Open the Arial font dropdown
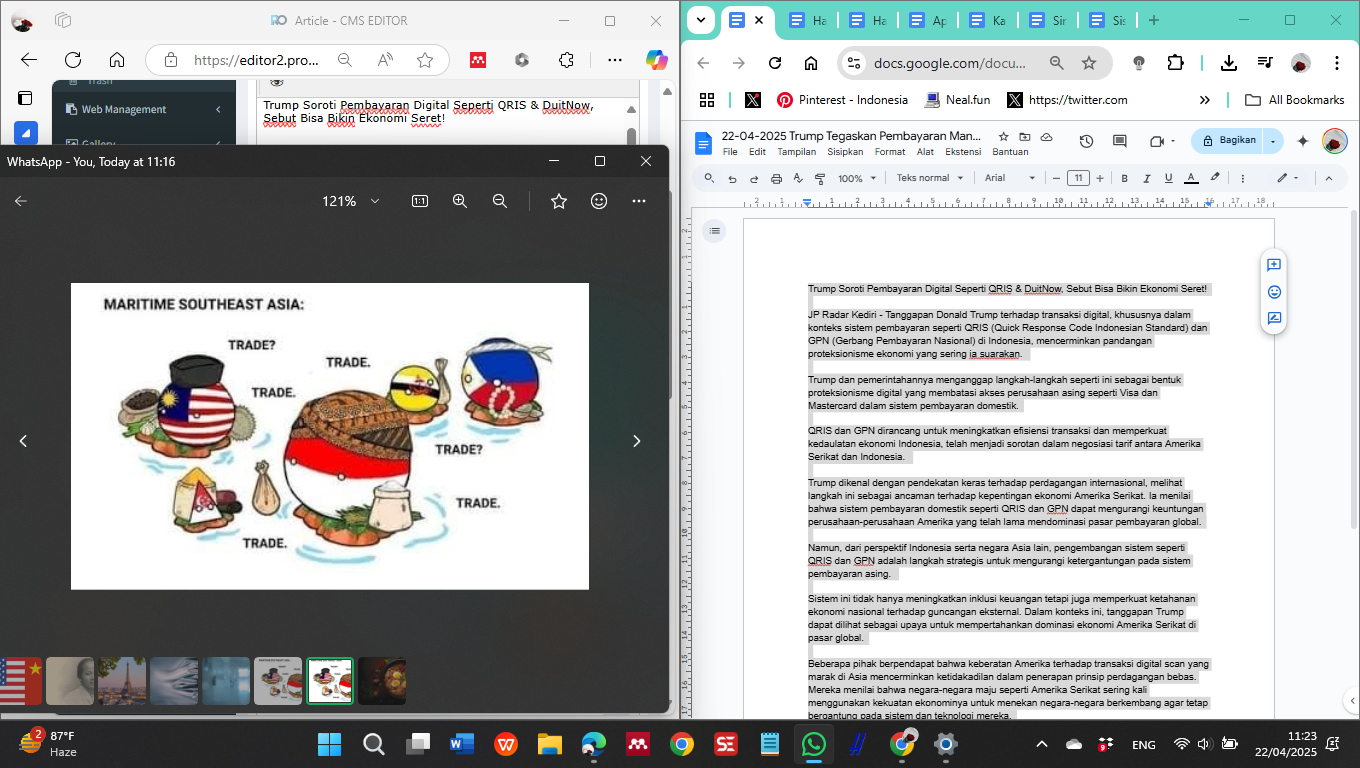 tap(1010, 178)
